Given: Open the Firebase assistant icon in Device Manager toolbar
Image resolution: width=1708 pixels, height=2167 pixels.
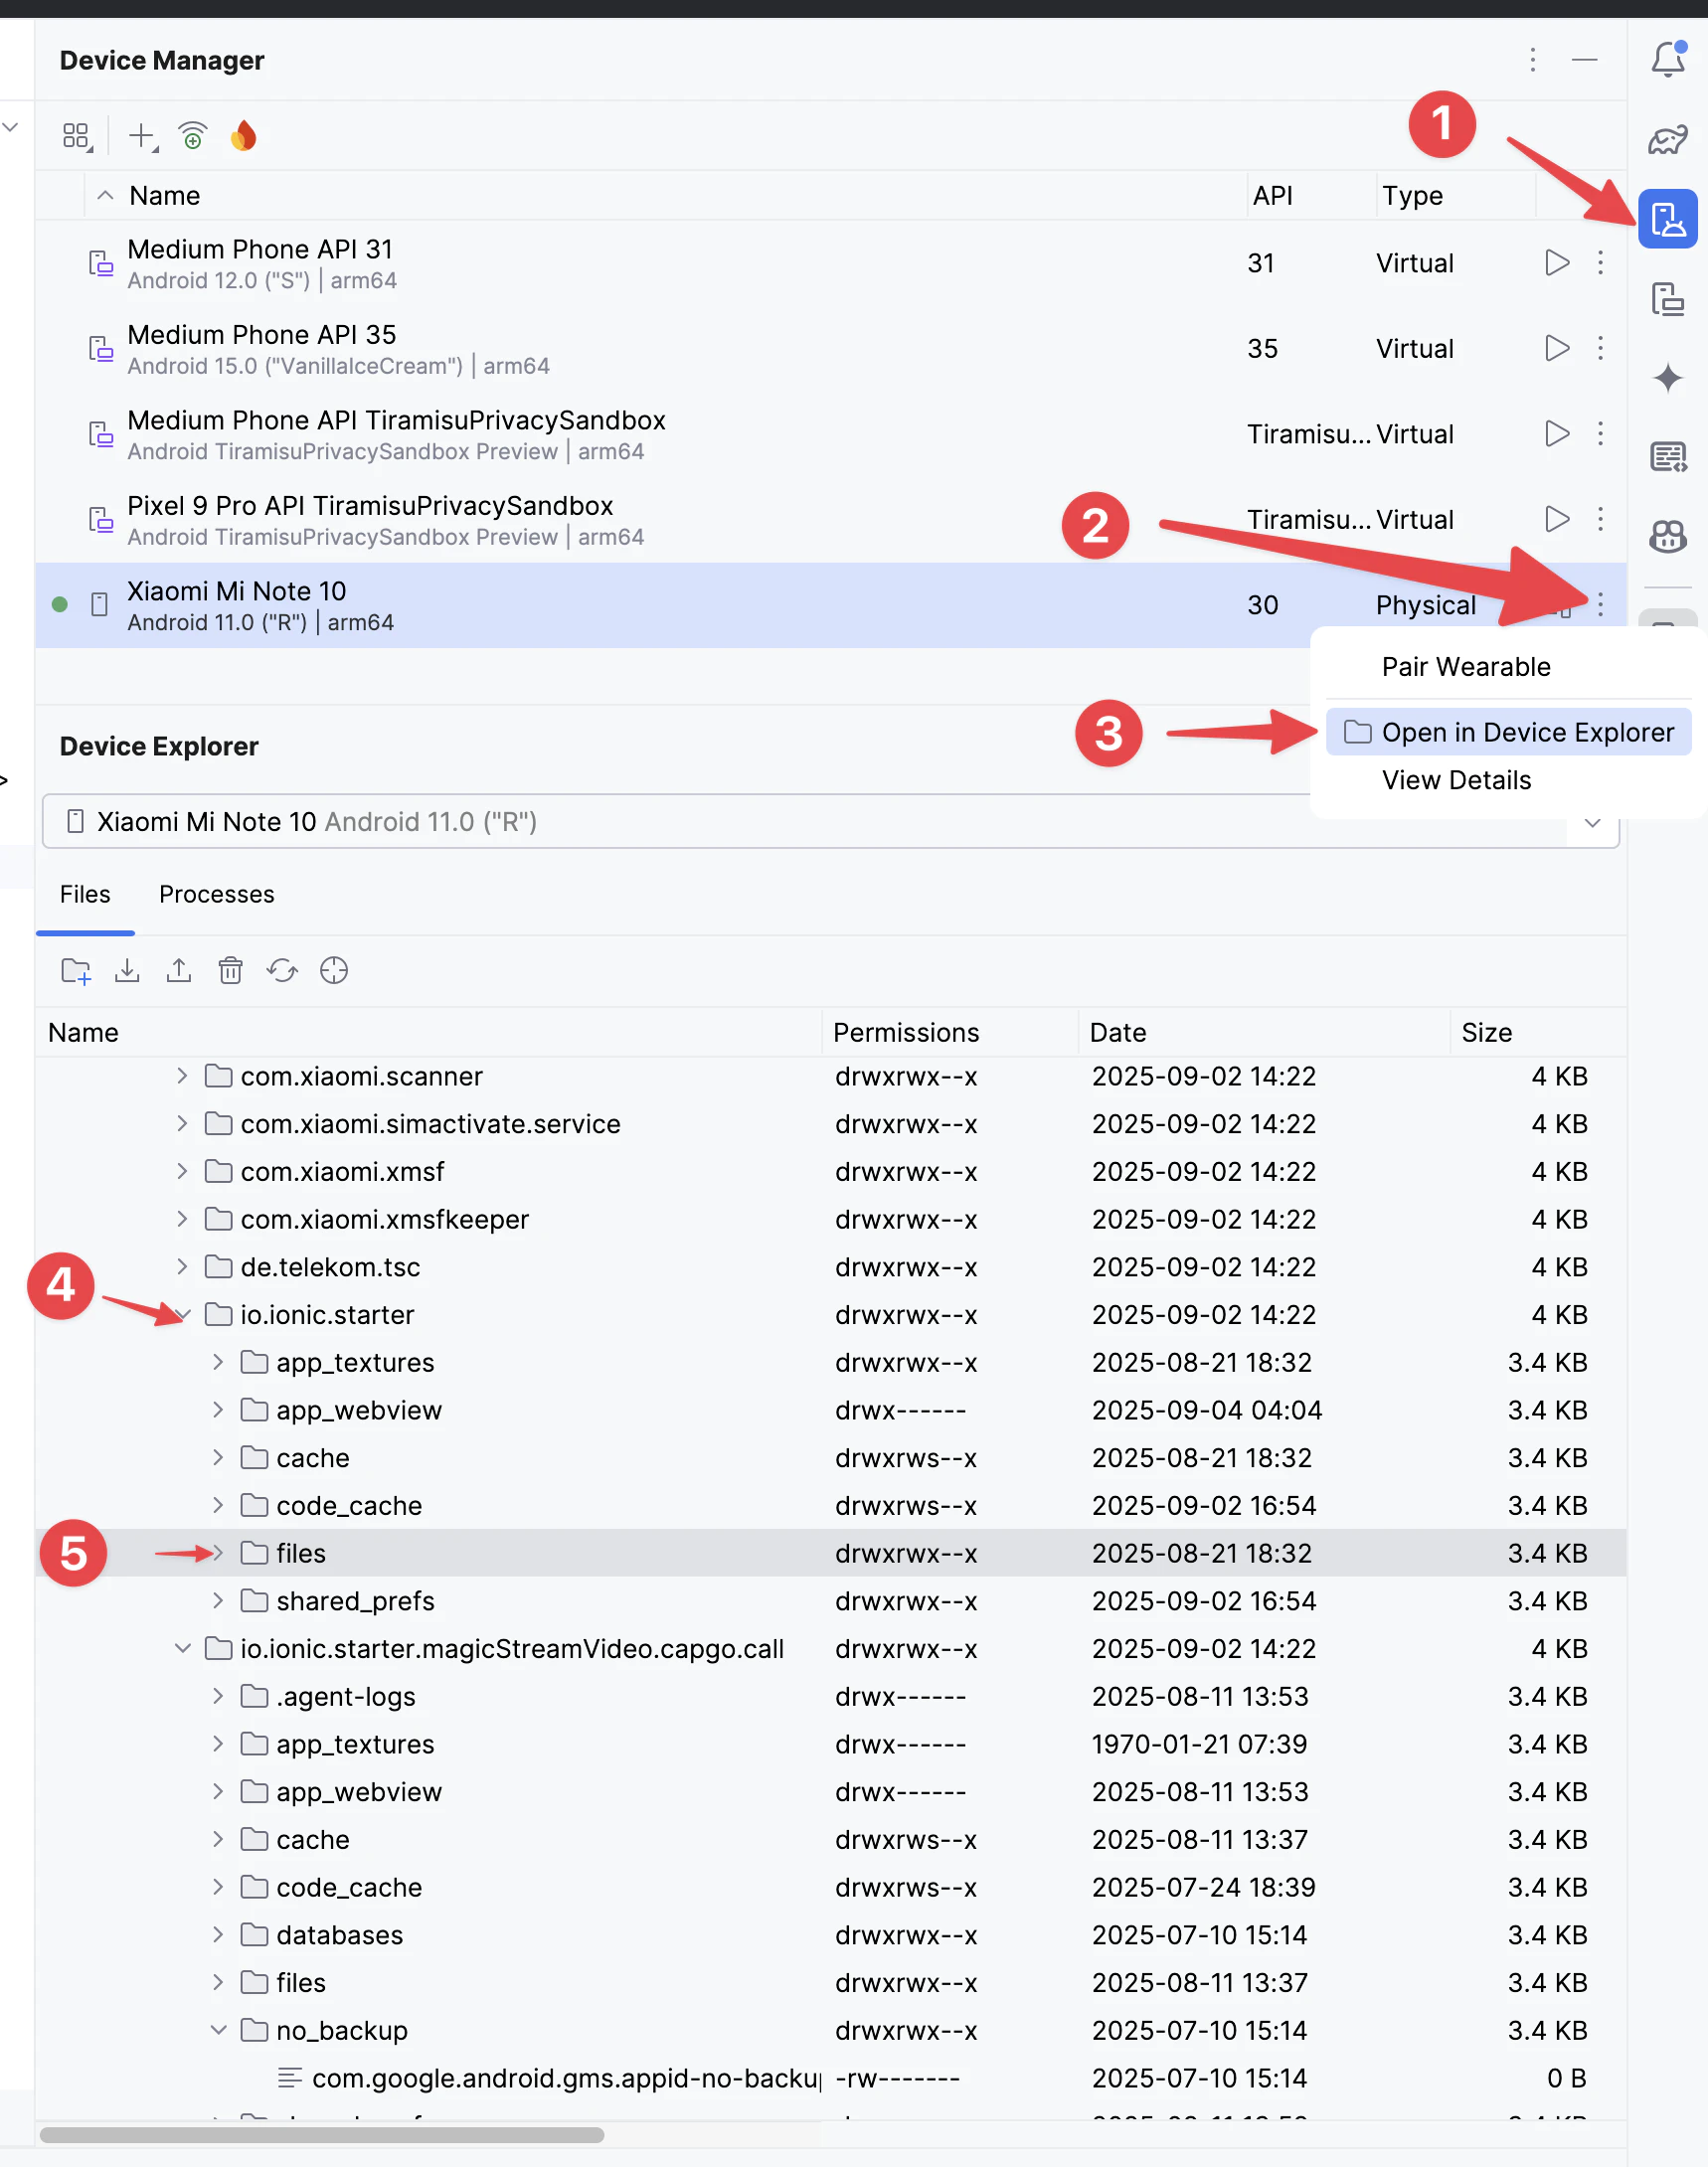Looking at the screenshot, I should pos(243,135).
